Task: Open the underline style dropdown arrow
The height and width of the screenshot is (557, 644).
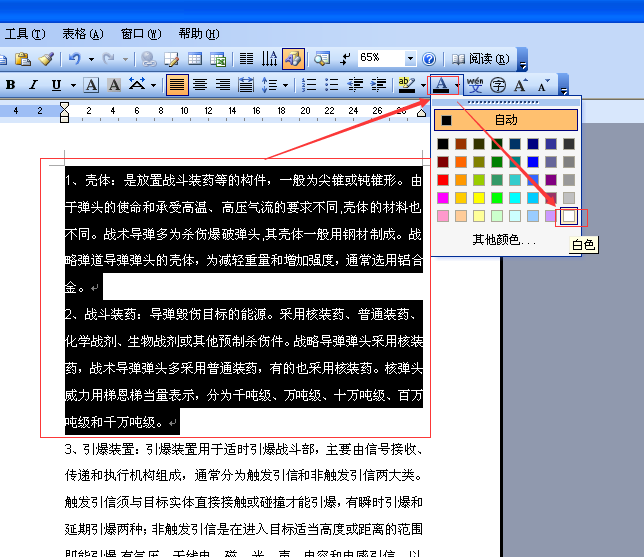Action: (x=73, y=85)
